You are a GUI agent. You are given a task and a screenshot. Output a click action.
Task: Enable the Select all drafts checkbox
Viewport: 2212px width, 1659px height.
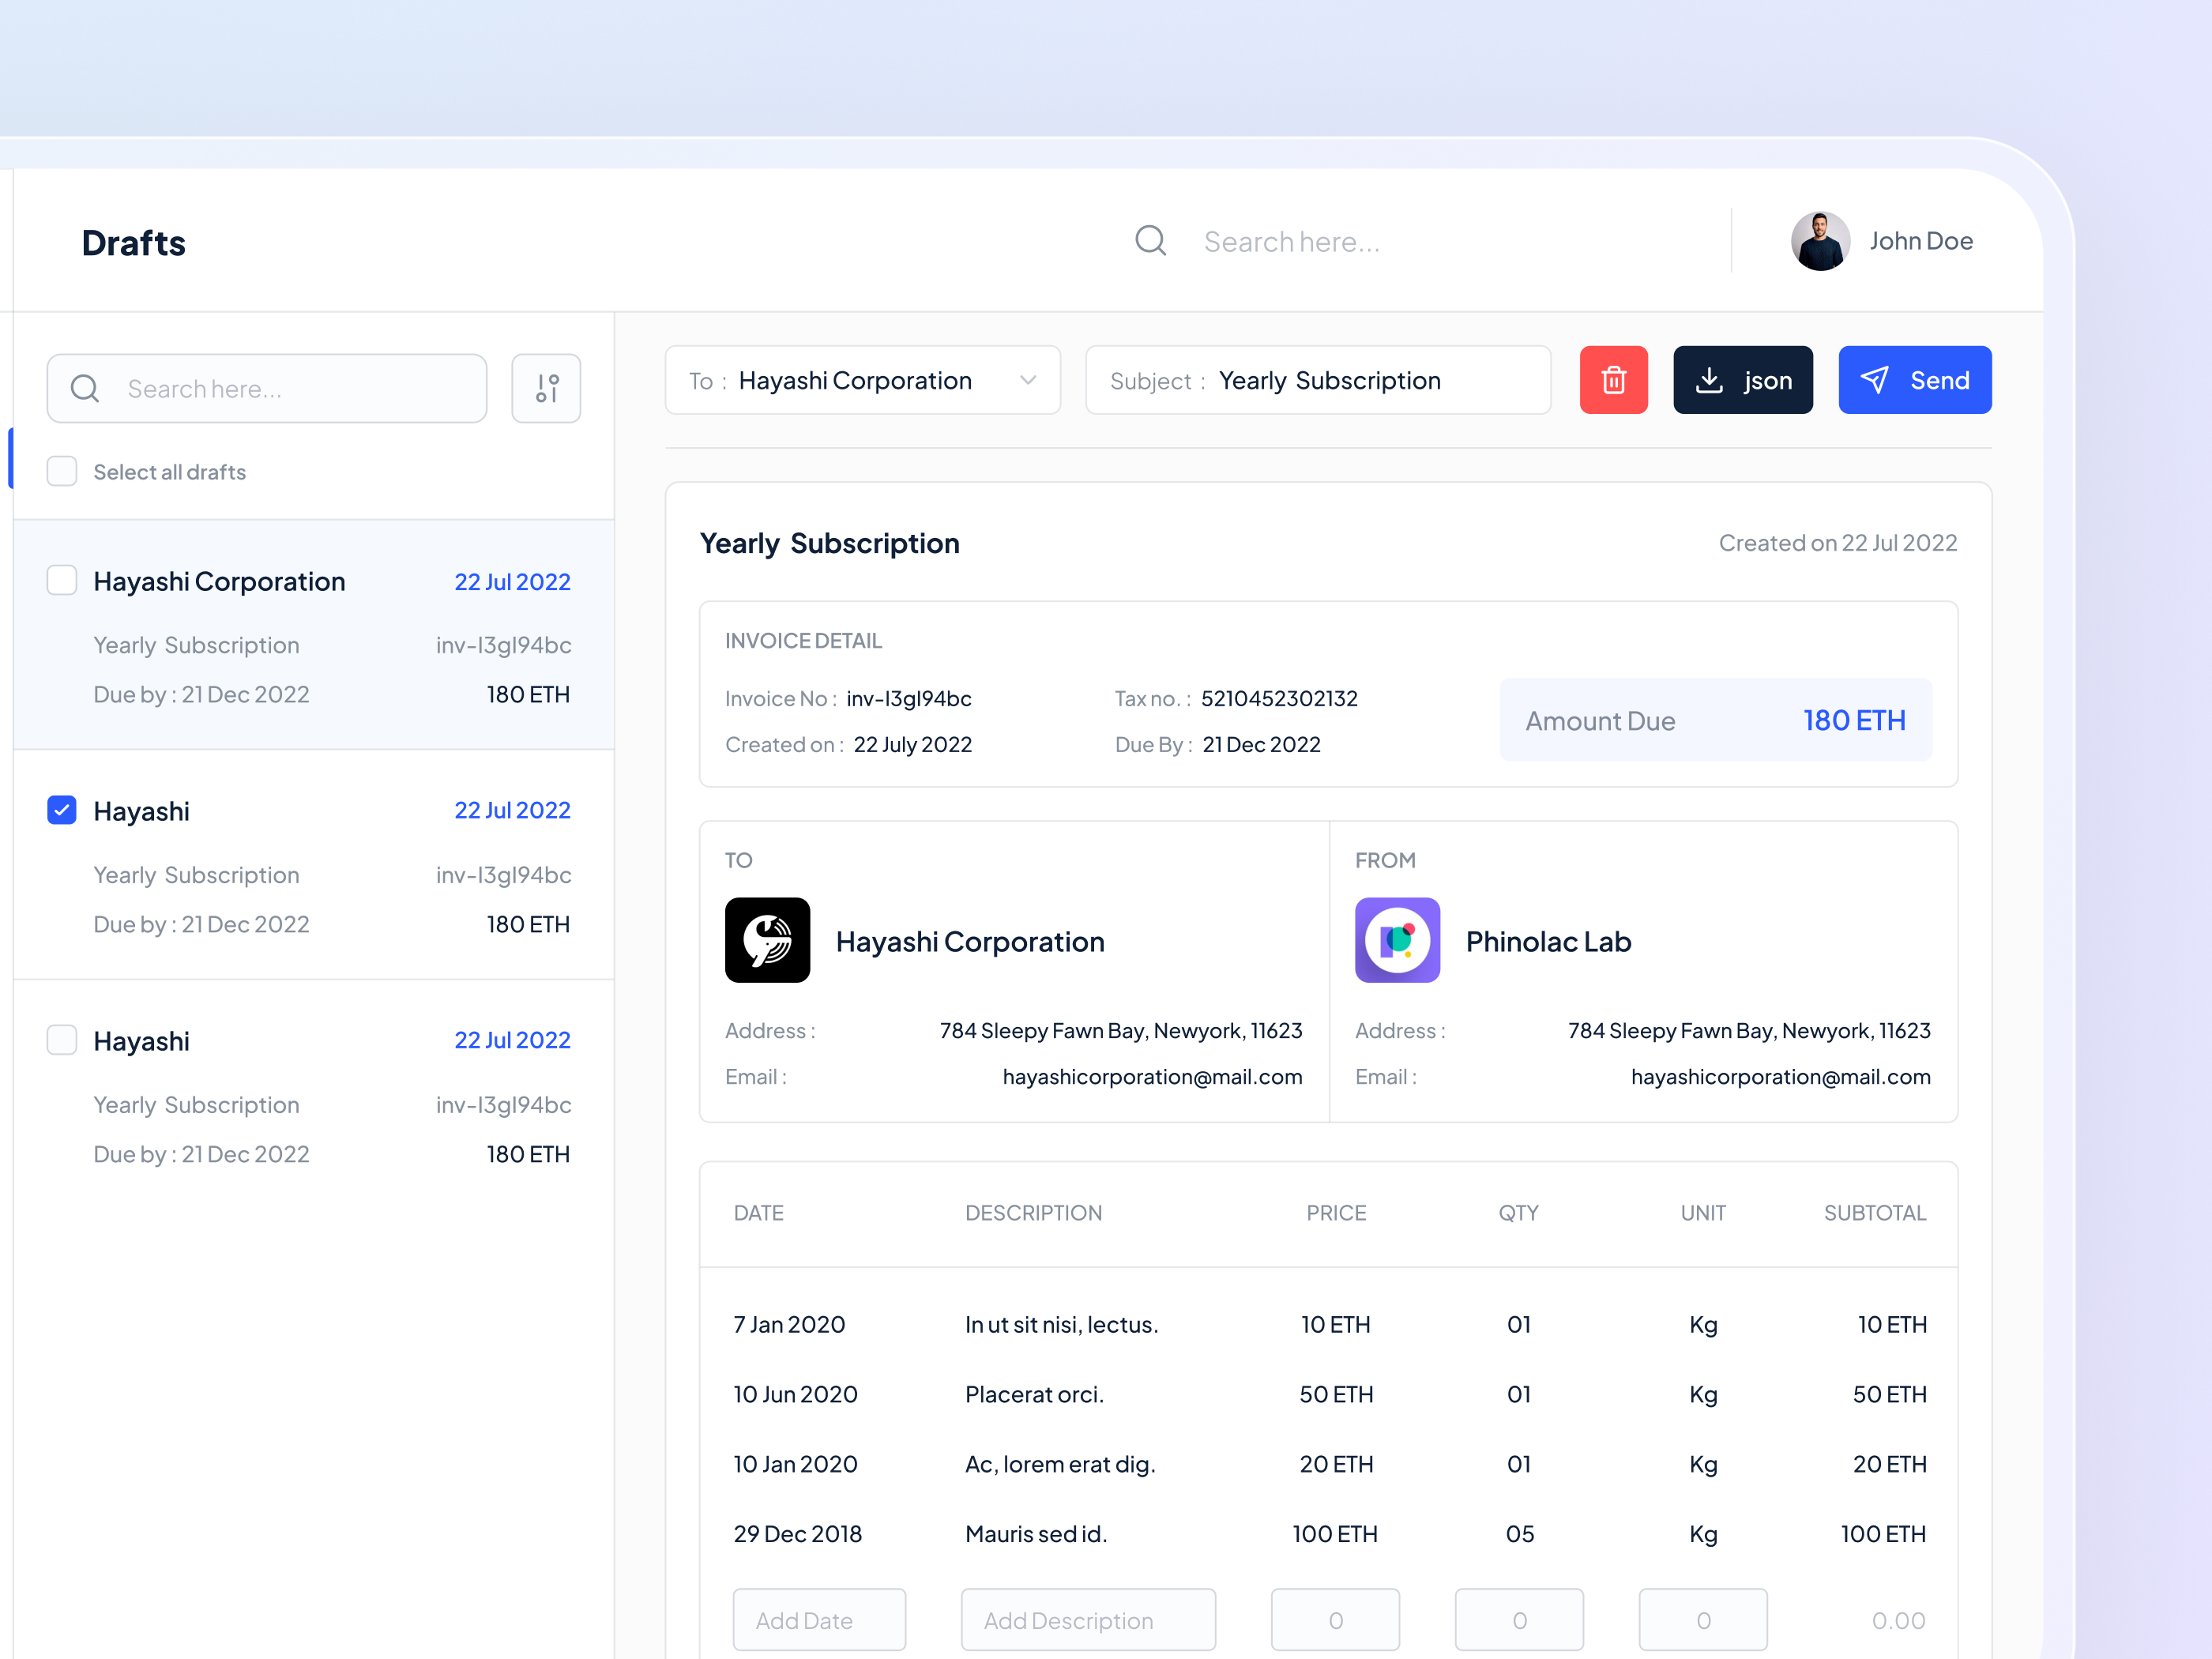pos(62,471)
